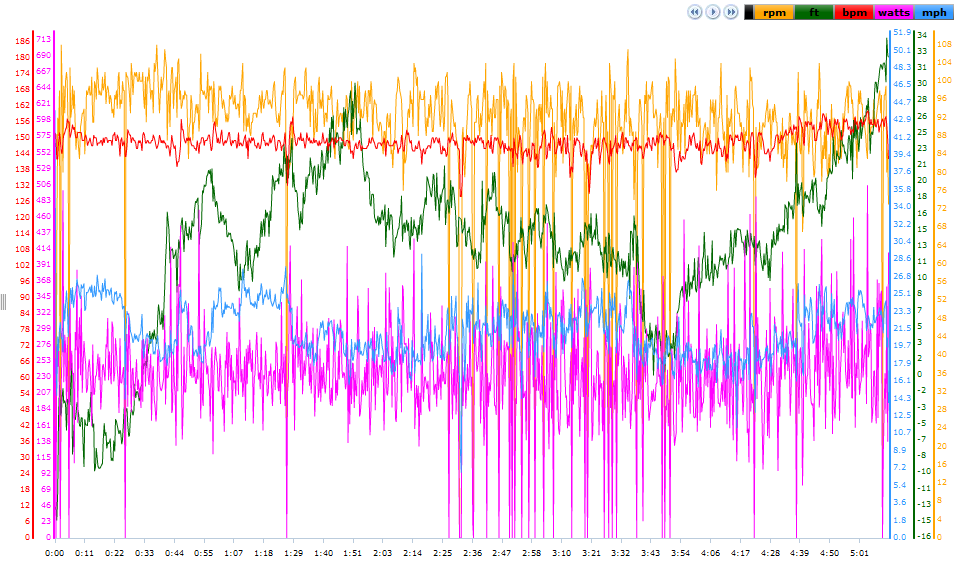The width and height of the screenshot is (957, 561).
Task: Start playback with the play button
Action: (x=713, y=12)
